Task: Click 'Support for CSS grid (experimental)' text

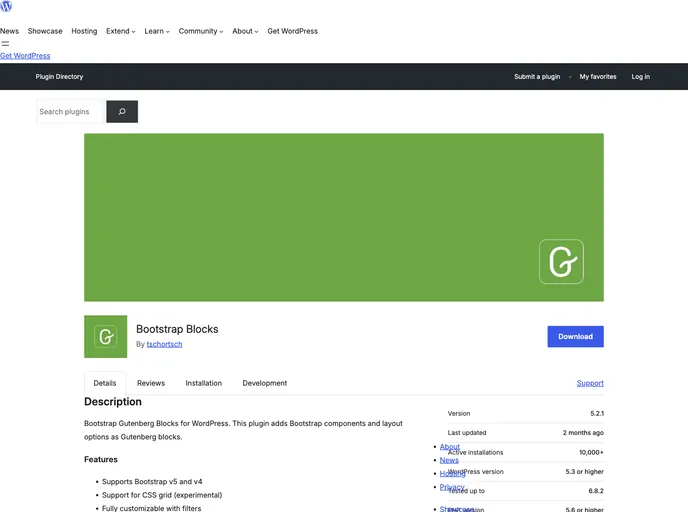Action: click(x=162, y=495)
